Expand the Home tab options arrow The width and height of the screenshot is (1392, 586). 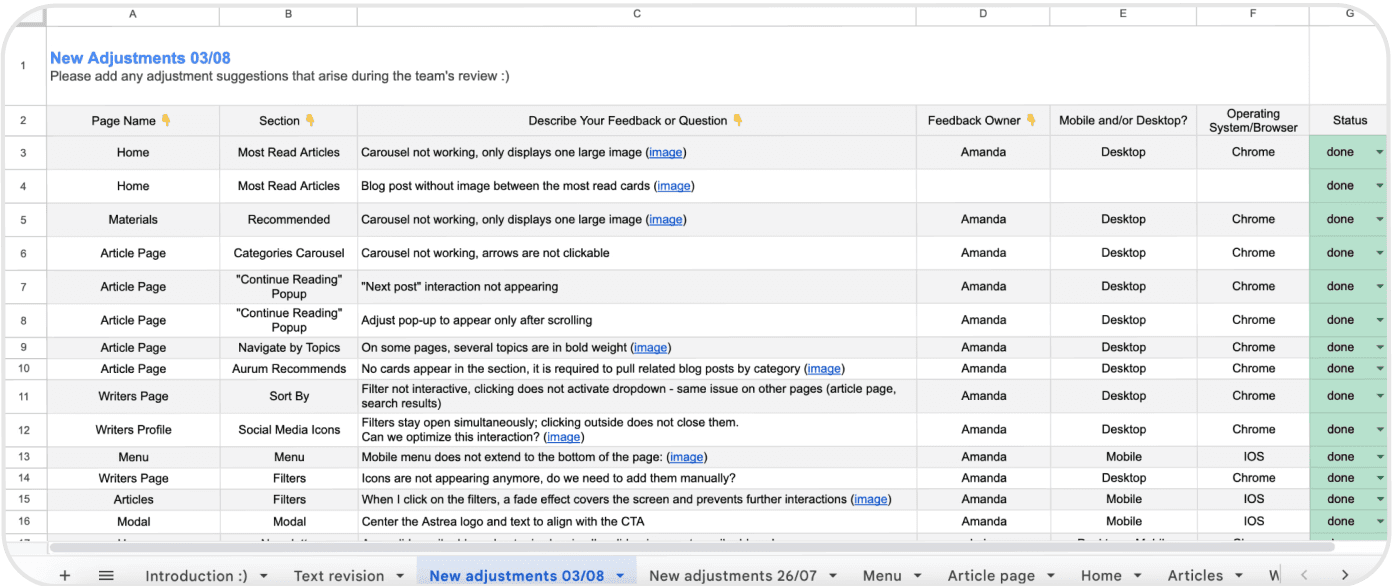[x=1138, y=576]
